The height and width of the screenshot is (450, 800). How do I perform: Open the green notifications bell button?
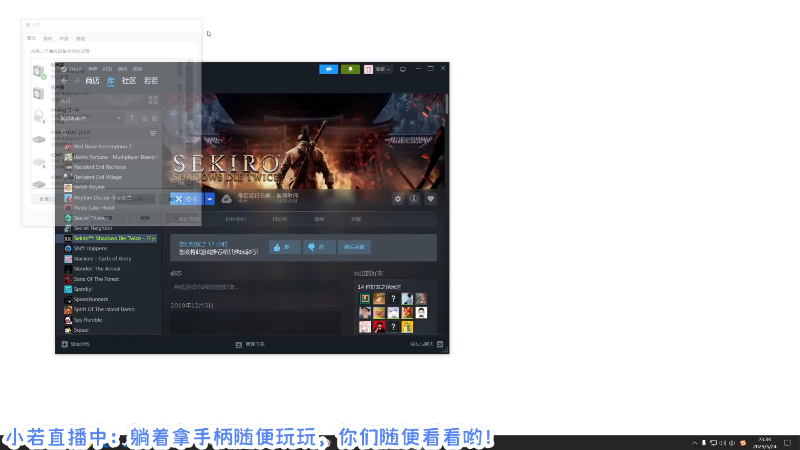[351, 69]
